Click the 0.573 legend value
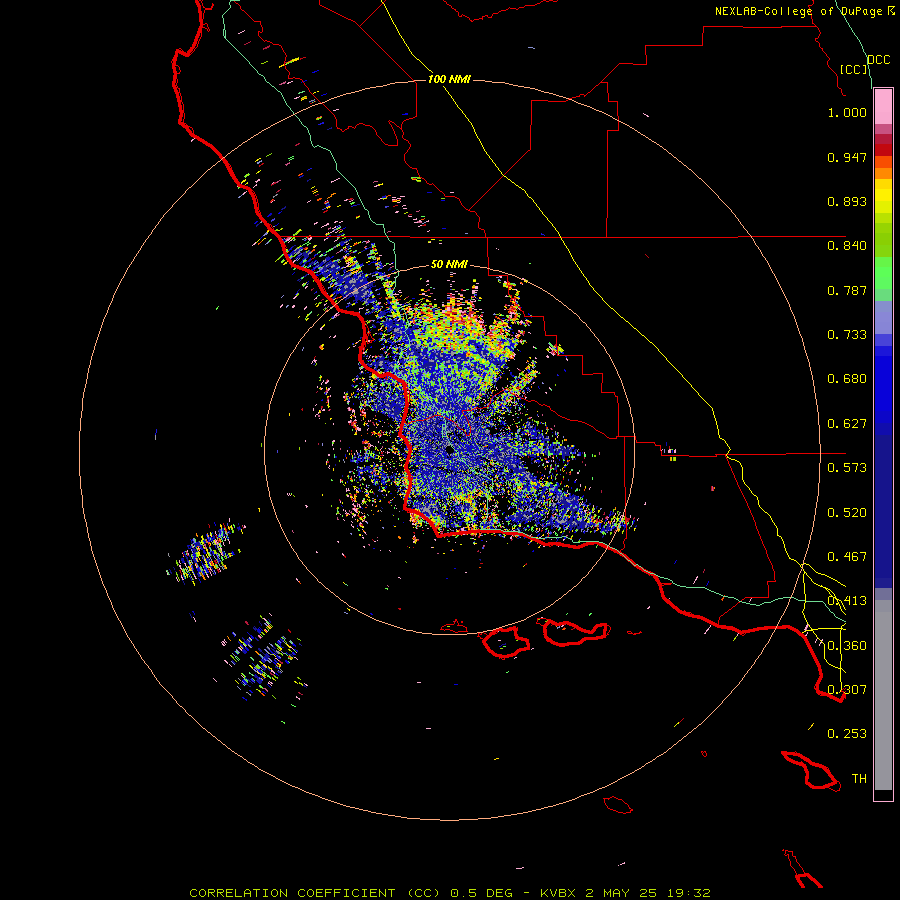 847,468
